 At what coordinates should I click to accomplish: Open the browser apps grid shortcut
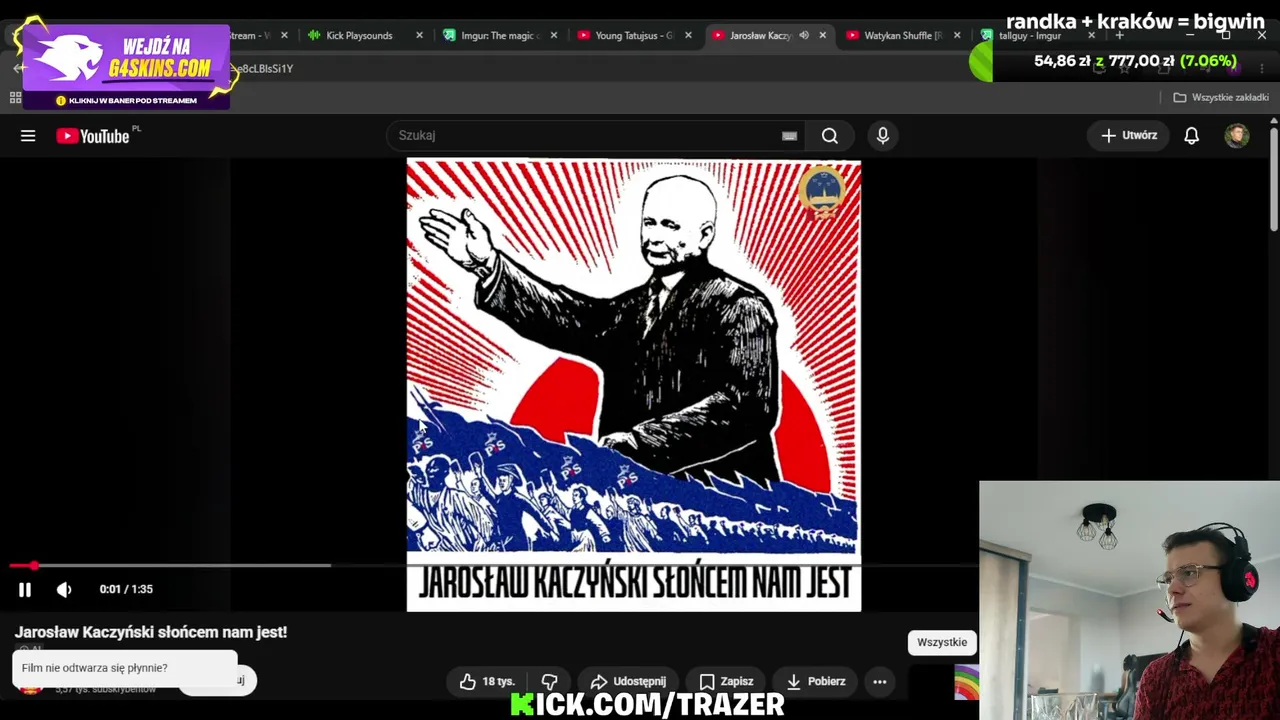point(15,98)
